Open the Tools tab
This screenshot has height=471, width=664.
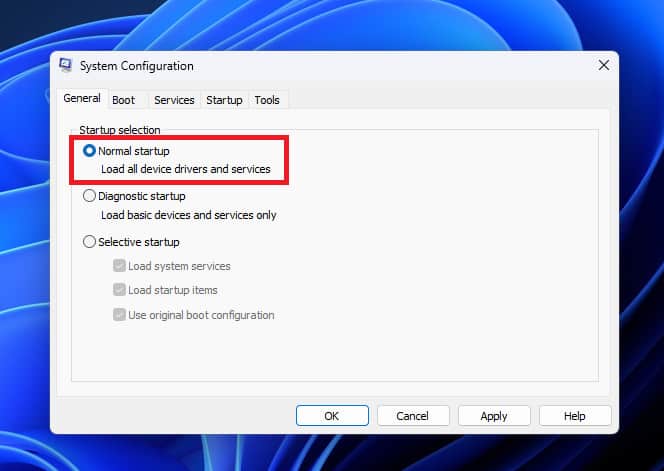coord(267,100)
